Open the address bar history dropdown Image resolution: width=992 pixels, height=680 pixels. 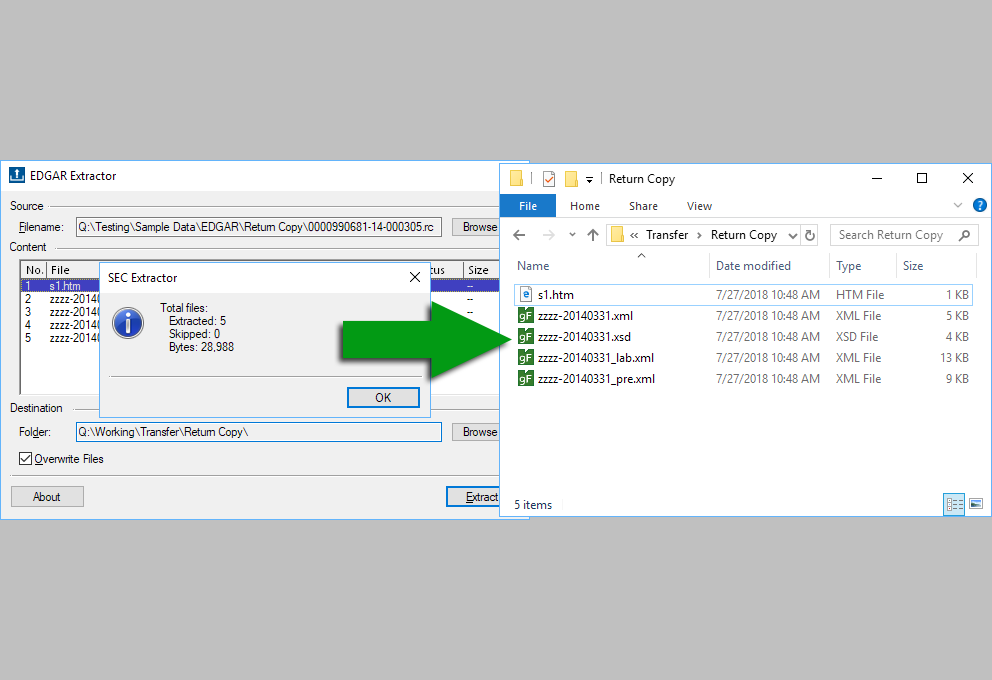793,235
